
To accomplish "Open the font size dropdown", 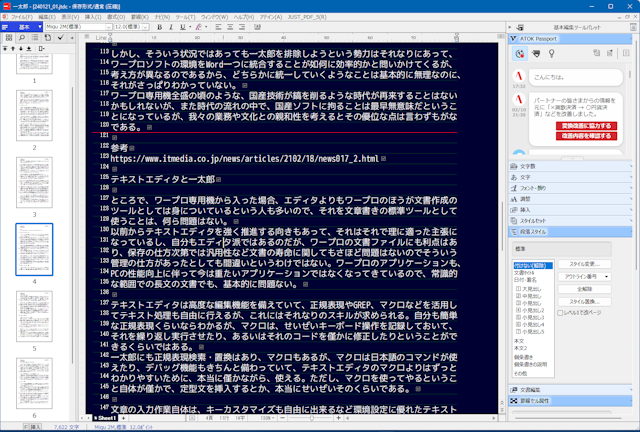I will 145,27.
